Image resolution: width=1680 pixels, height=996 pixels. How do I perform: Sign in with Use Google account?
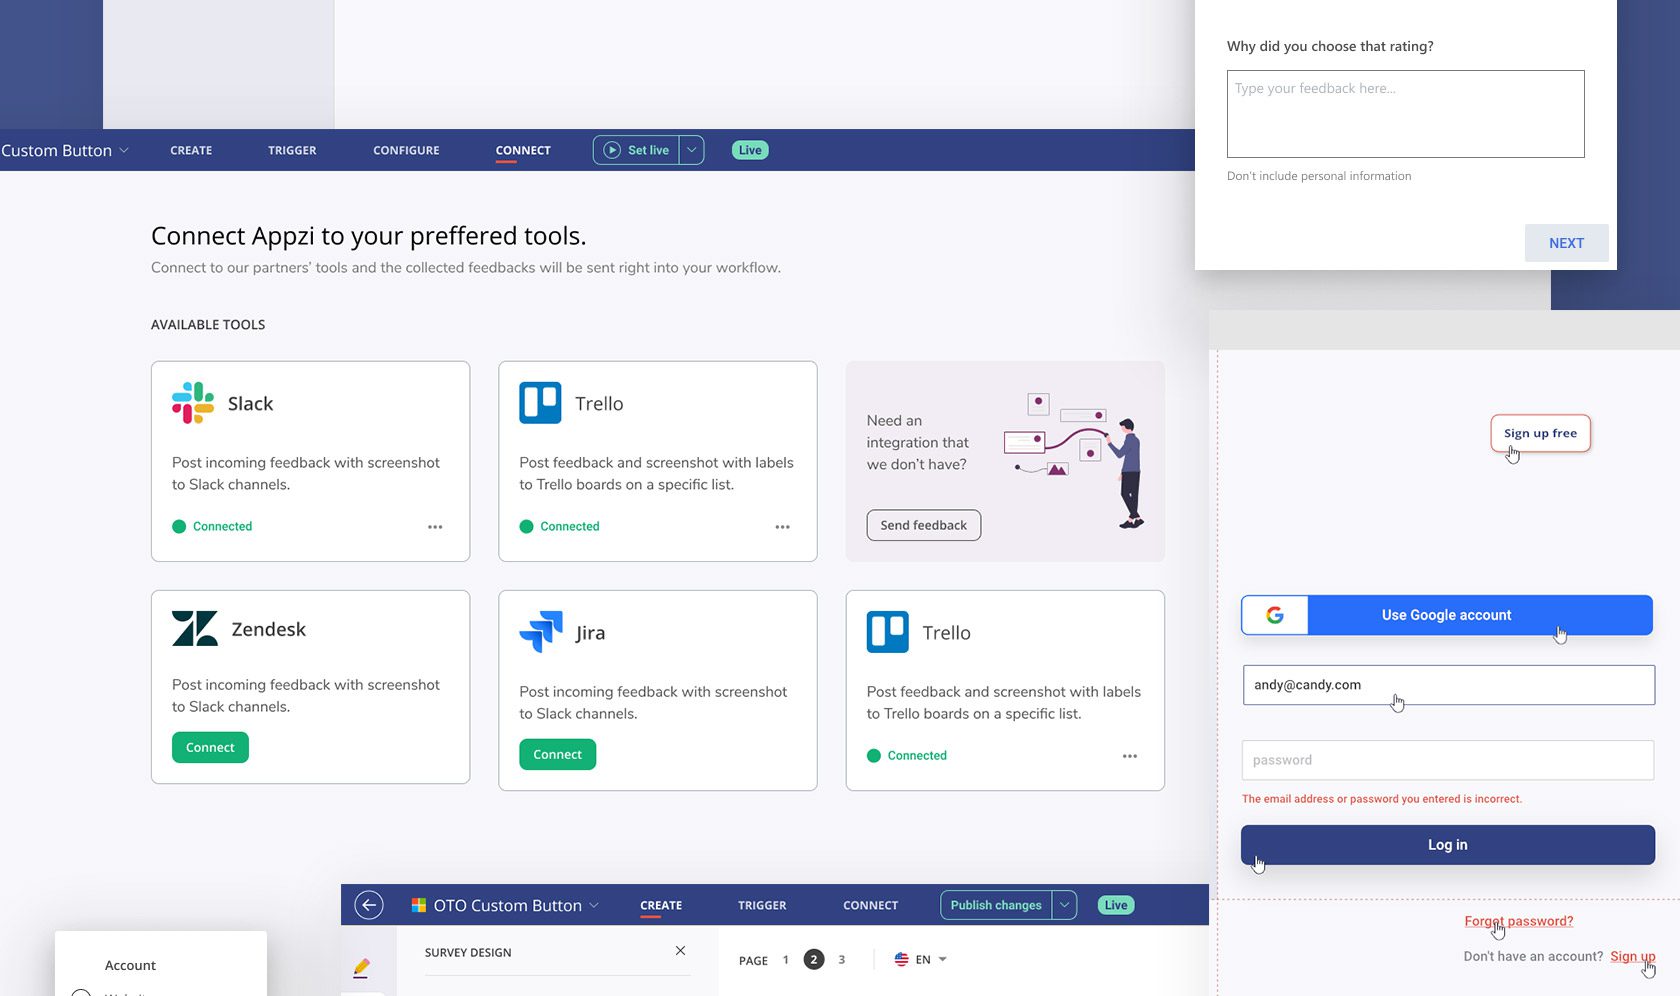(x=1447, y=615)
